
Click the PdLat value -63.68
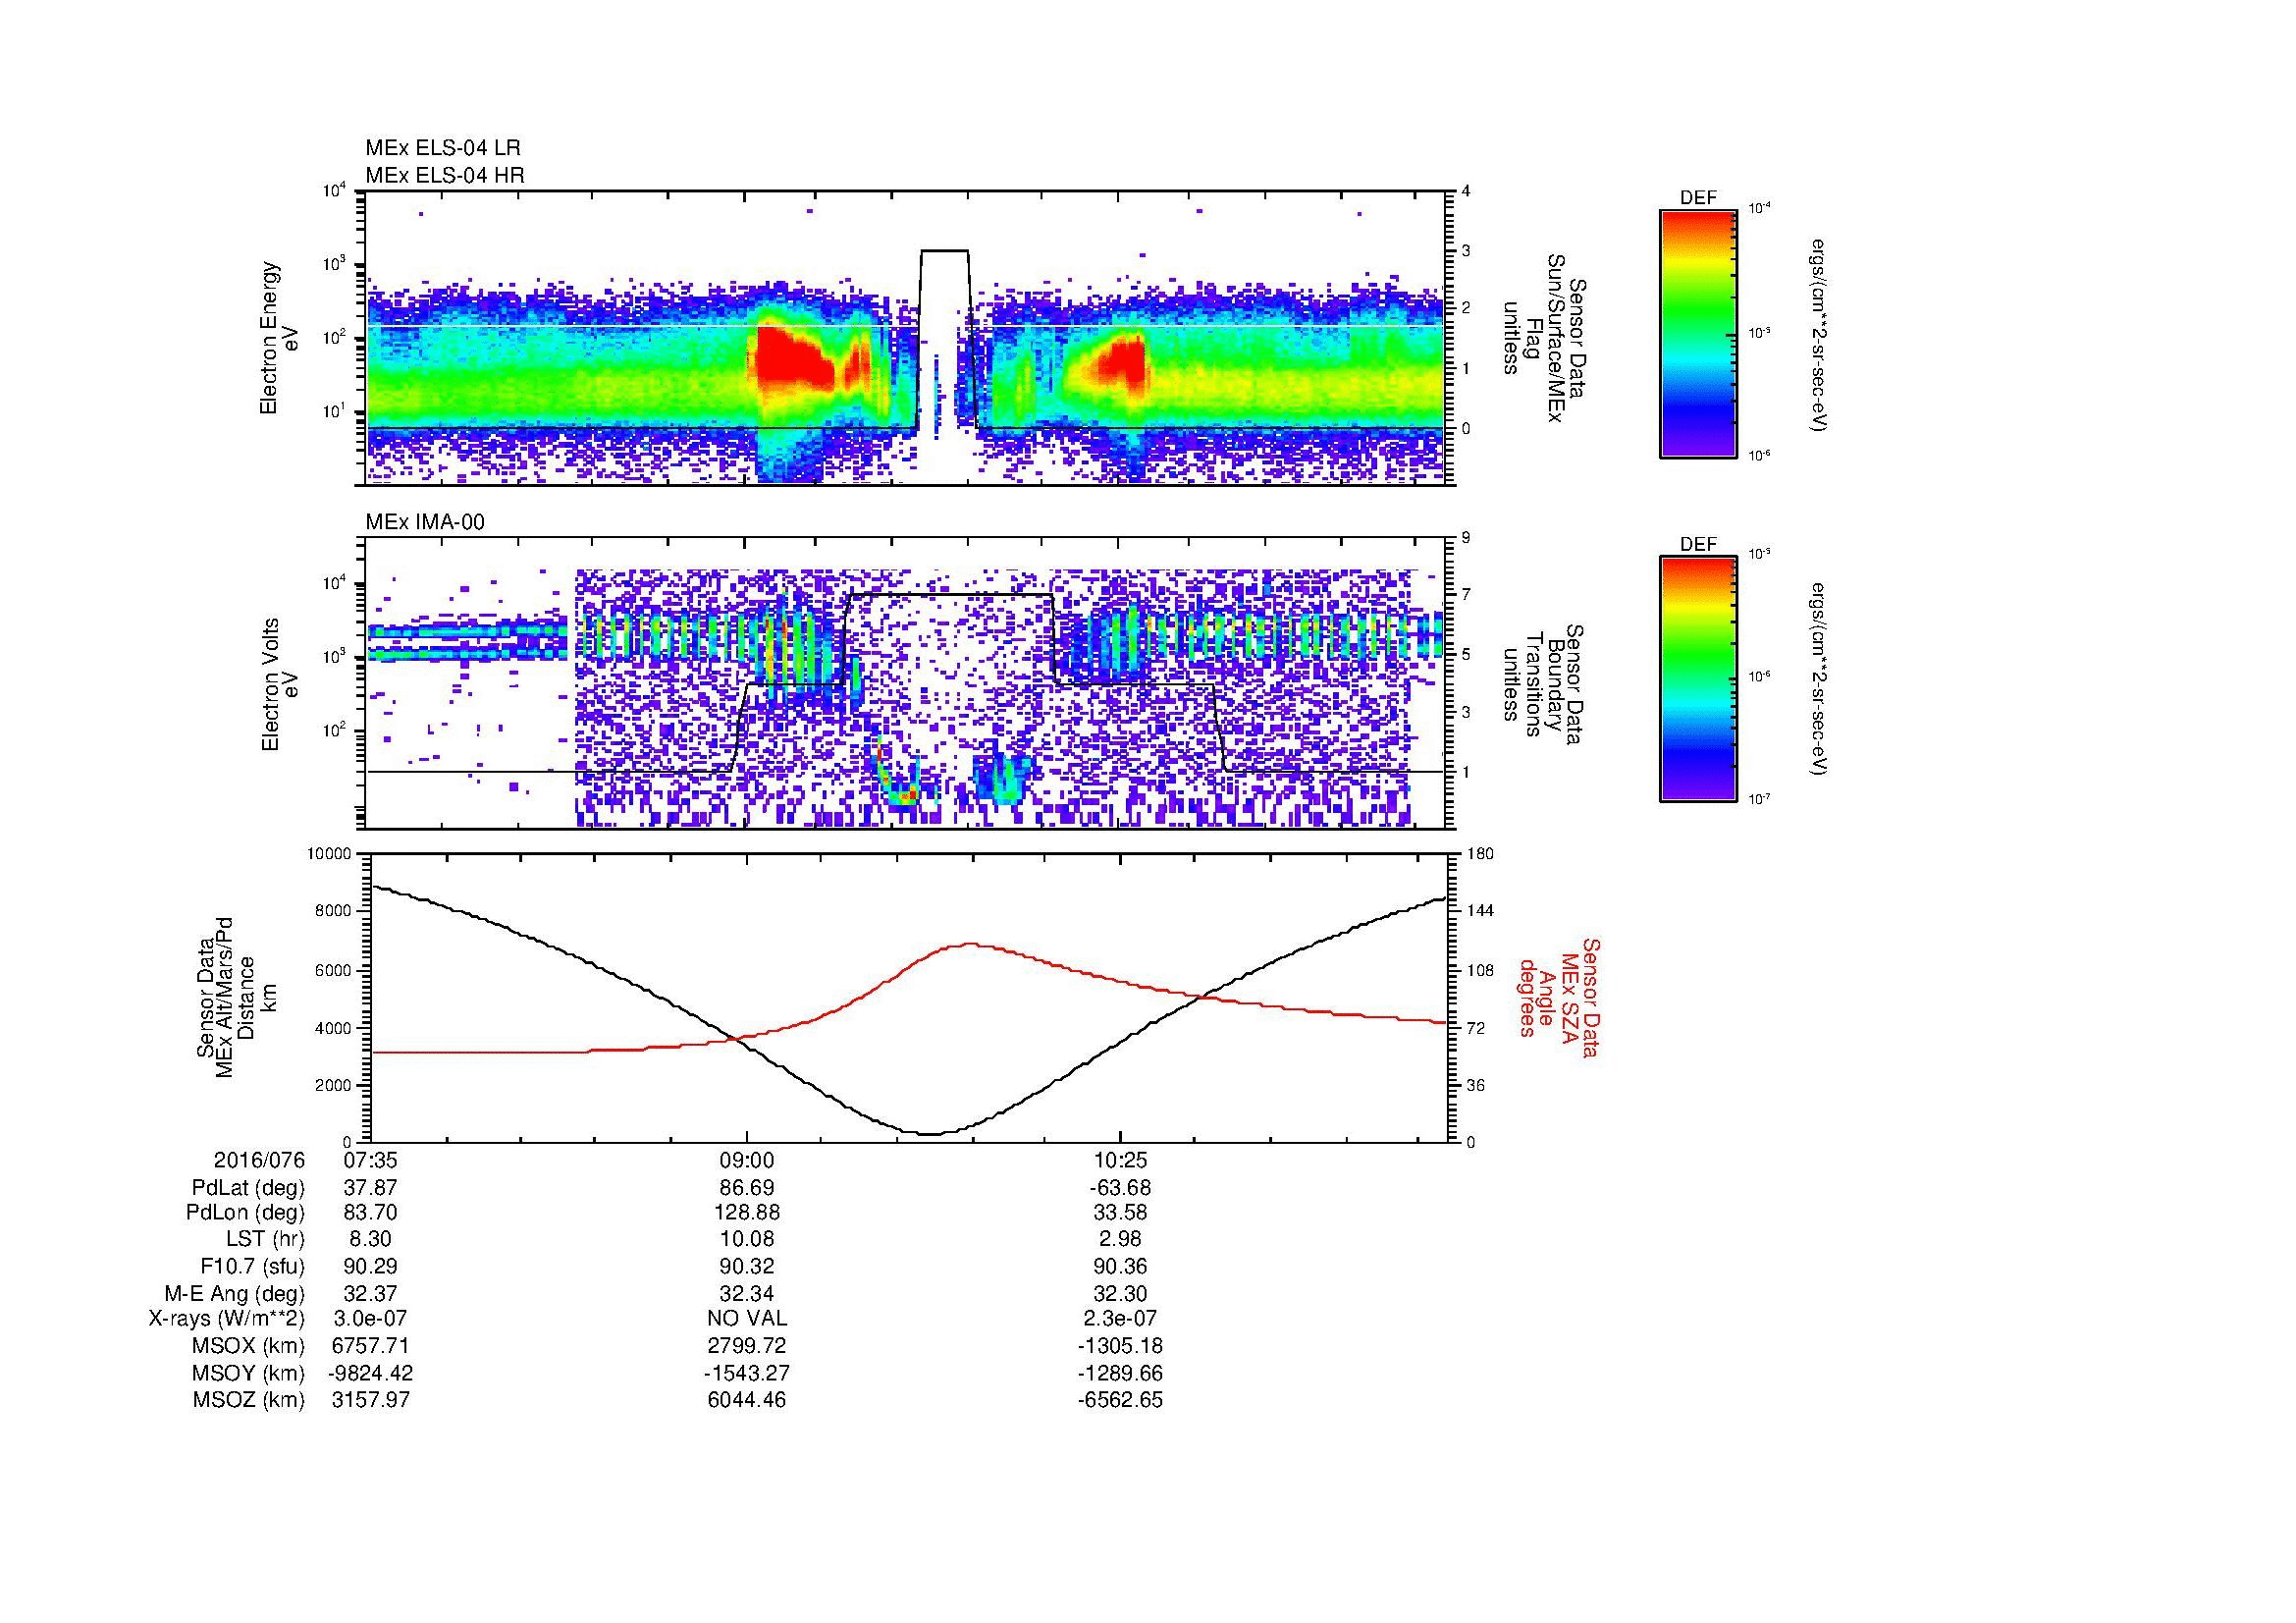click(1120, 1188)
